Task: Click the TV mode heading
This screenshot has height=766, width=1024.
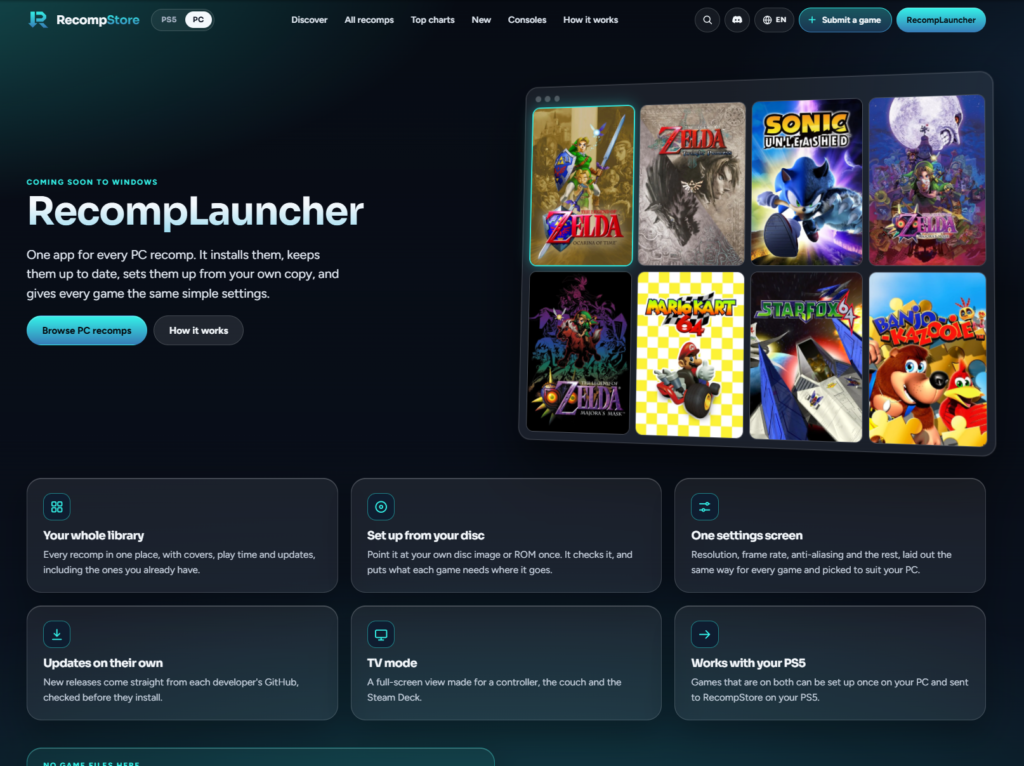Action: pyautogui.click(x=392, y=663)
